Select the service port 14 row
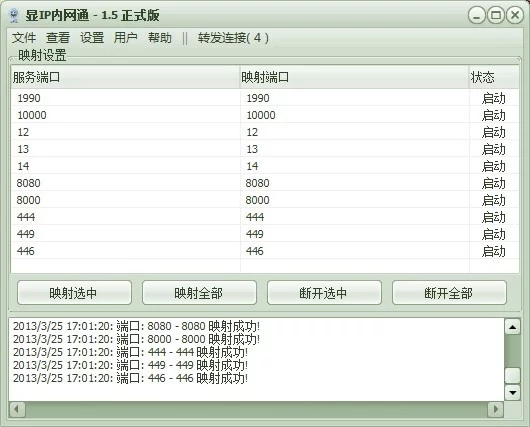This screenshot has height=427, width=530. pos(265,166)
